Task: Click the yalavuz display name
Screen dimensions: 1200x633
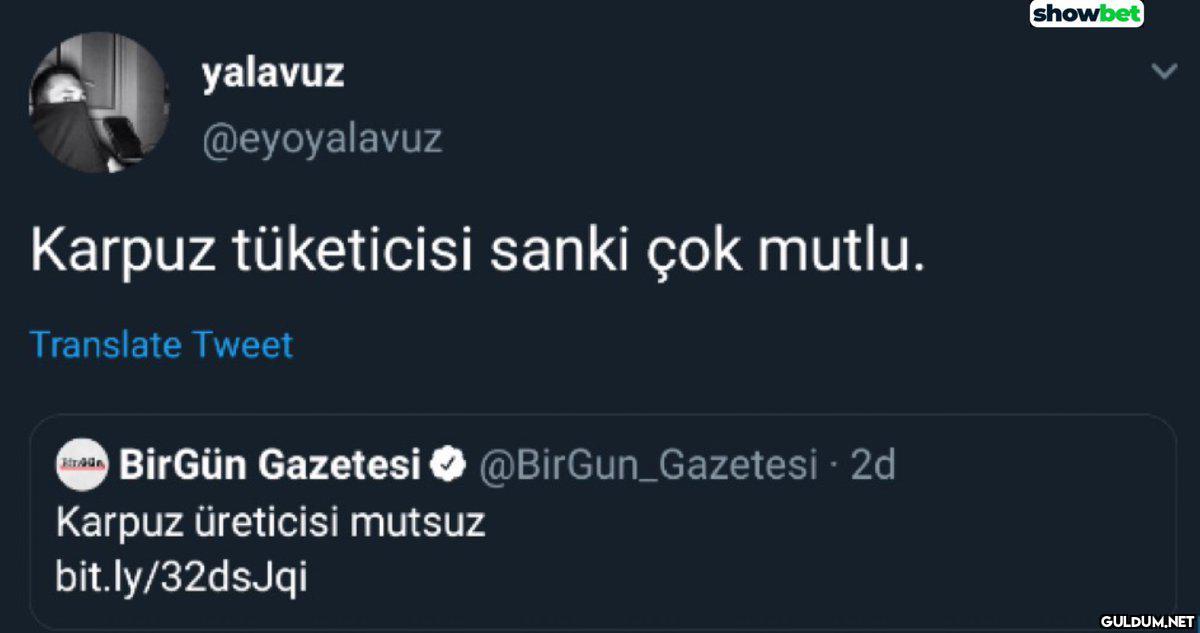Action: (272, 72)
